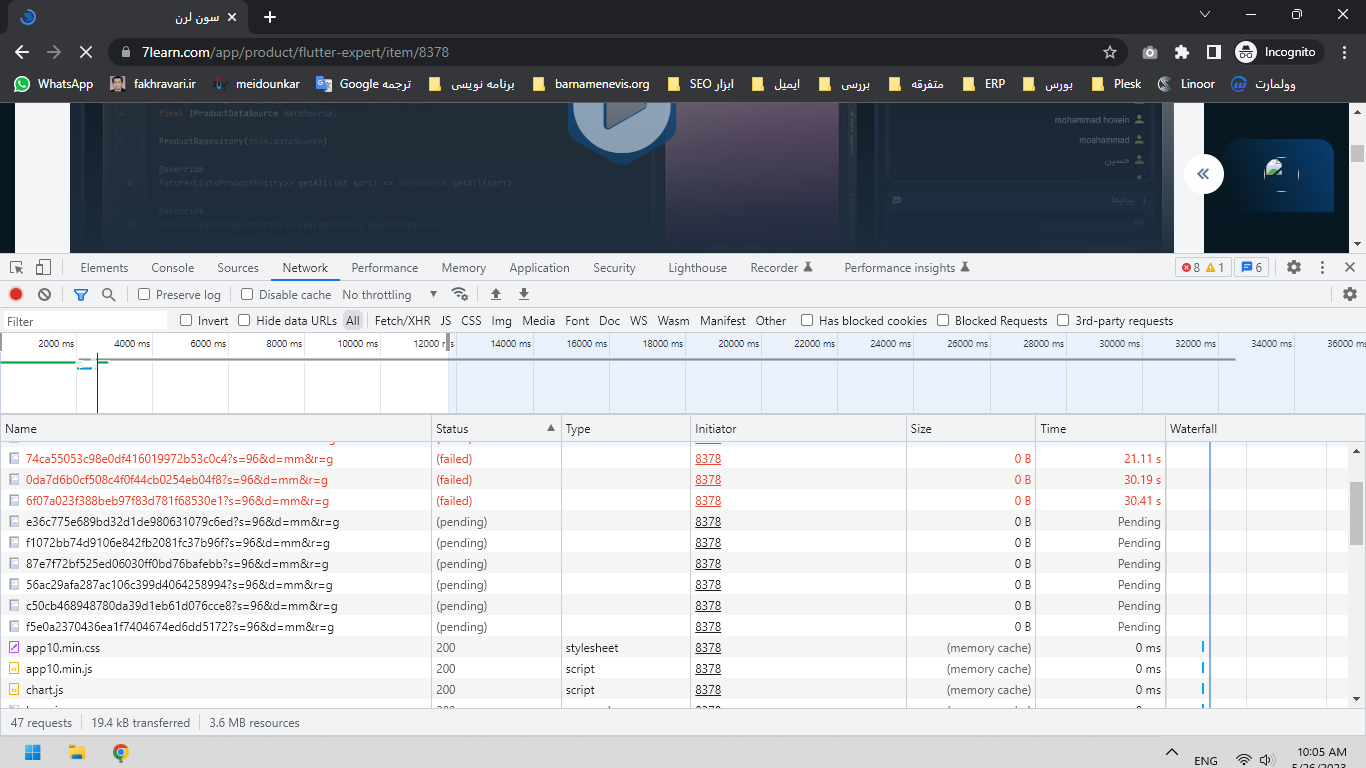Click the inspect element picker icon

[17, 267]
